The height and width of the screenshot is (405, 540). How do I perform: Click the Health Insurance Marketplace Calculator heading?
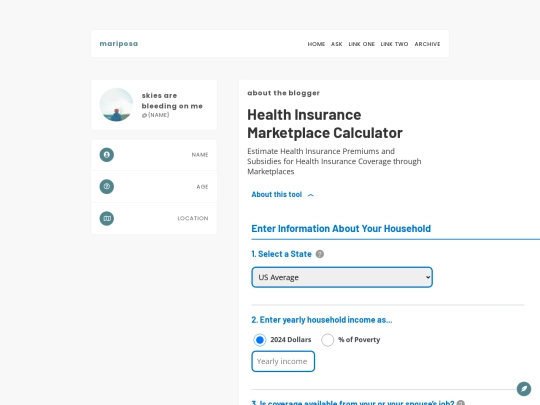[325, 124]
